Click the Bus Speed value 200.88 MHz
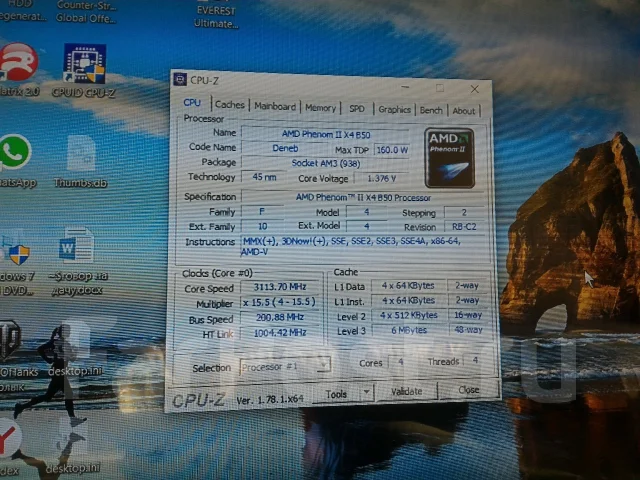Viewport: 640px width, 480px height. point(280,317)
